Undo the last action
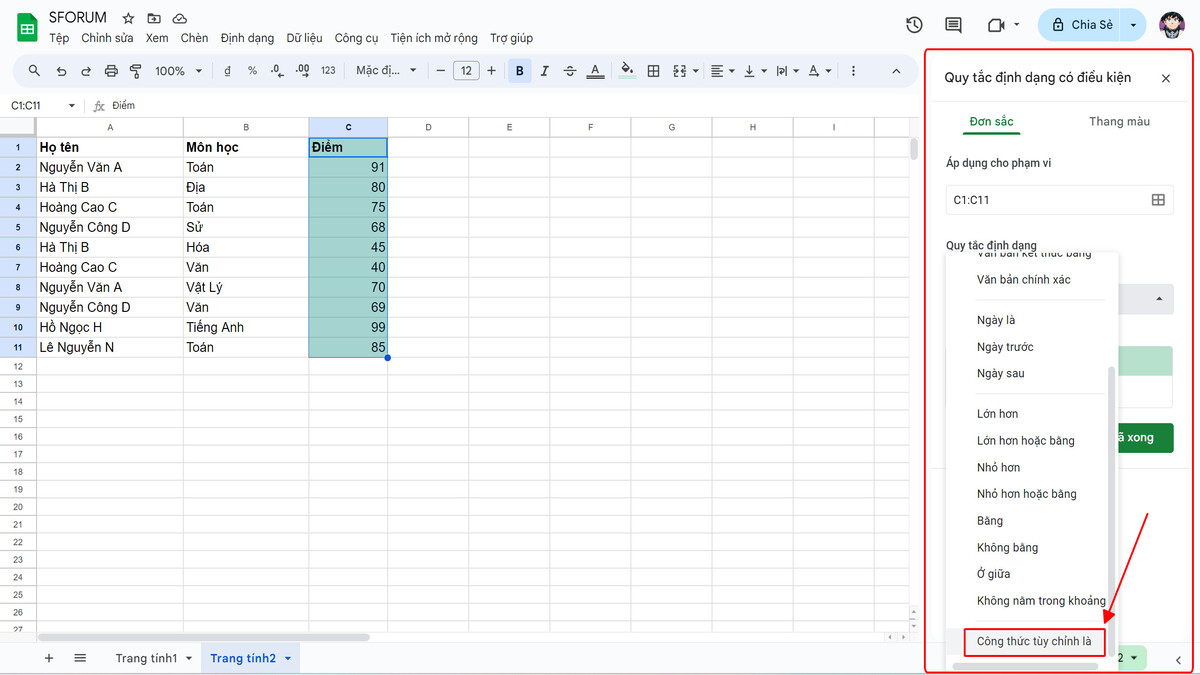The height and width of the screenshot is (675, 1200). click(x=61, y=71)
